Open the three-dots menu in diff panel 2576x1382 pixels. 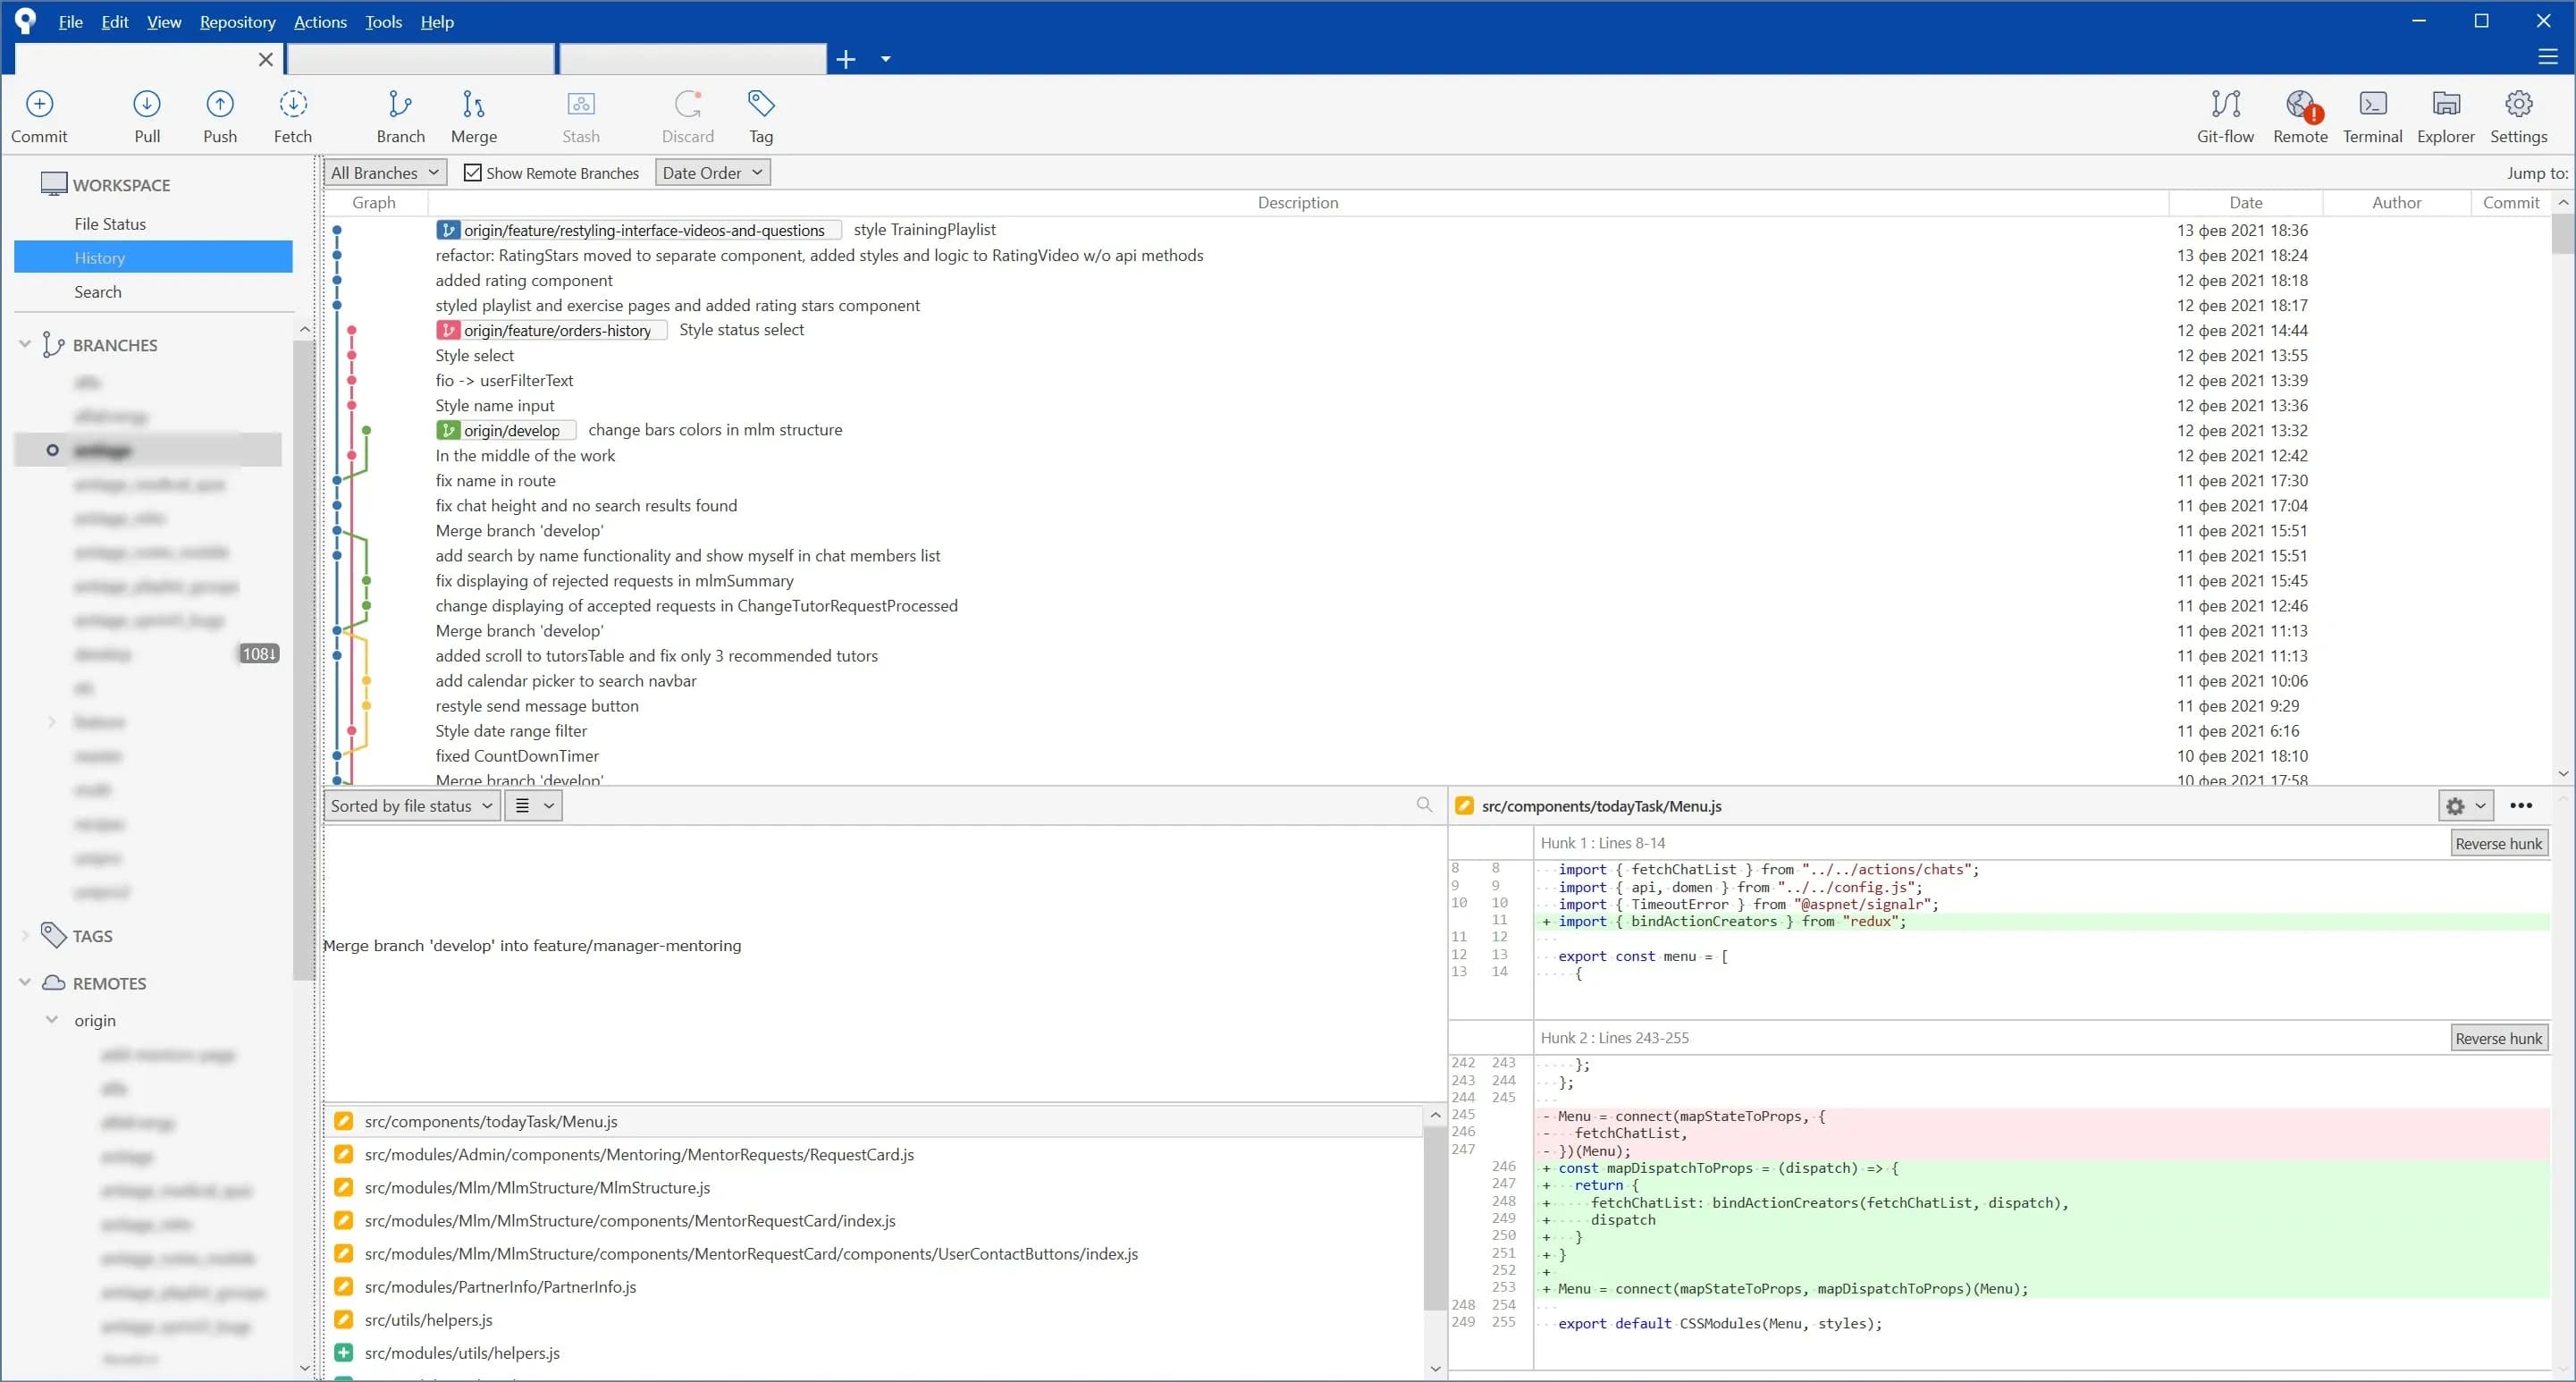point(2521,805)
